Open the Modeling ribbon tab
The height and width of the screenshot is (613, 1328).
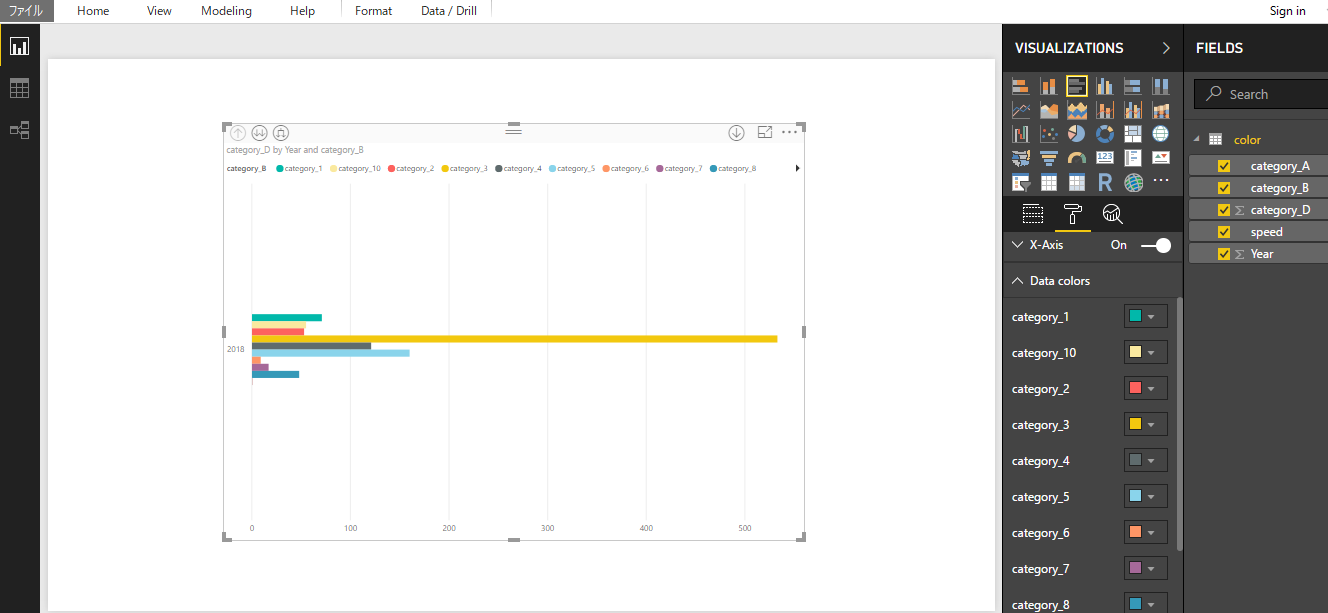tap(226, 11)
